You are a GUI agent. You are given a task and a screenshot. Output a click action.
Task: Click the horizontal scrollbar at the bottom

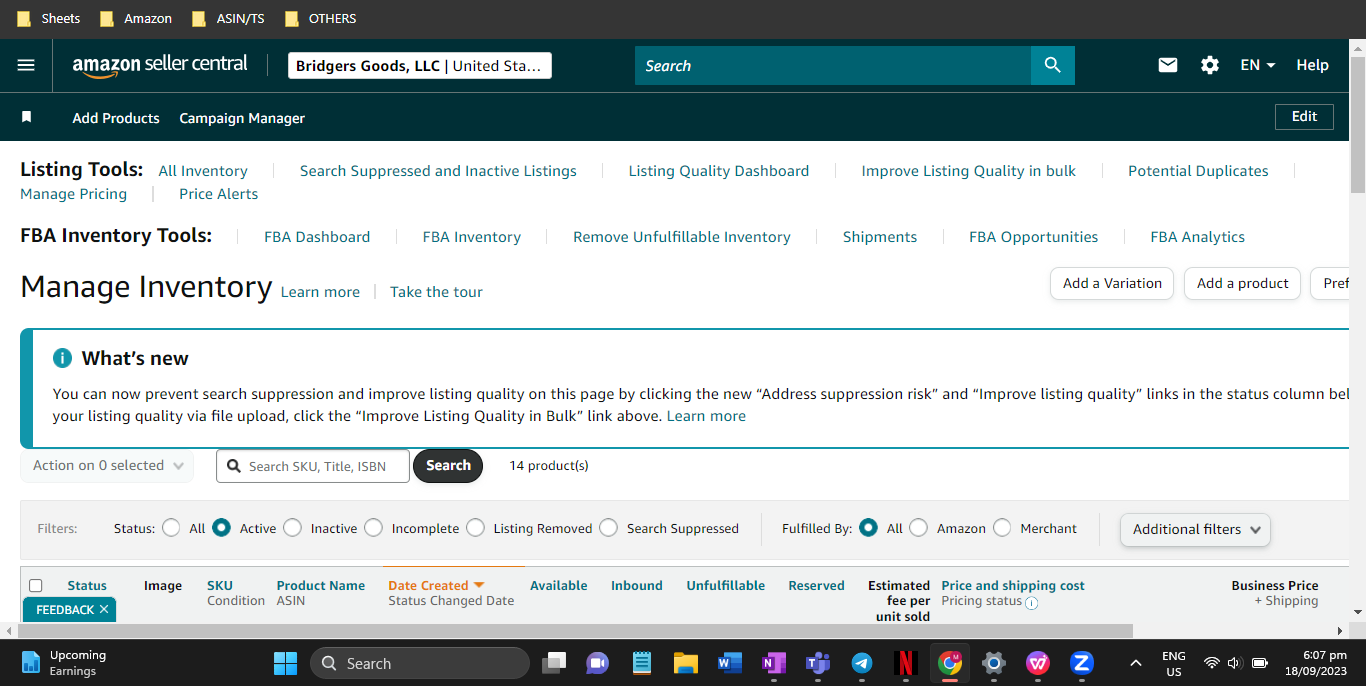tap(574, 631)
